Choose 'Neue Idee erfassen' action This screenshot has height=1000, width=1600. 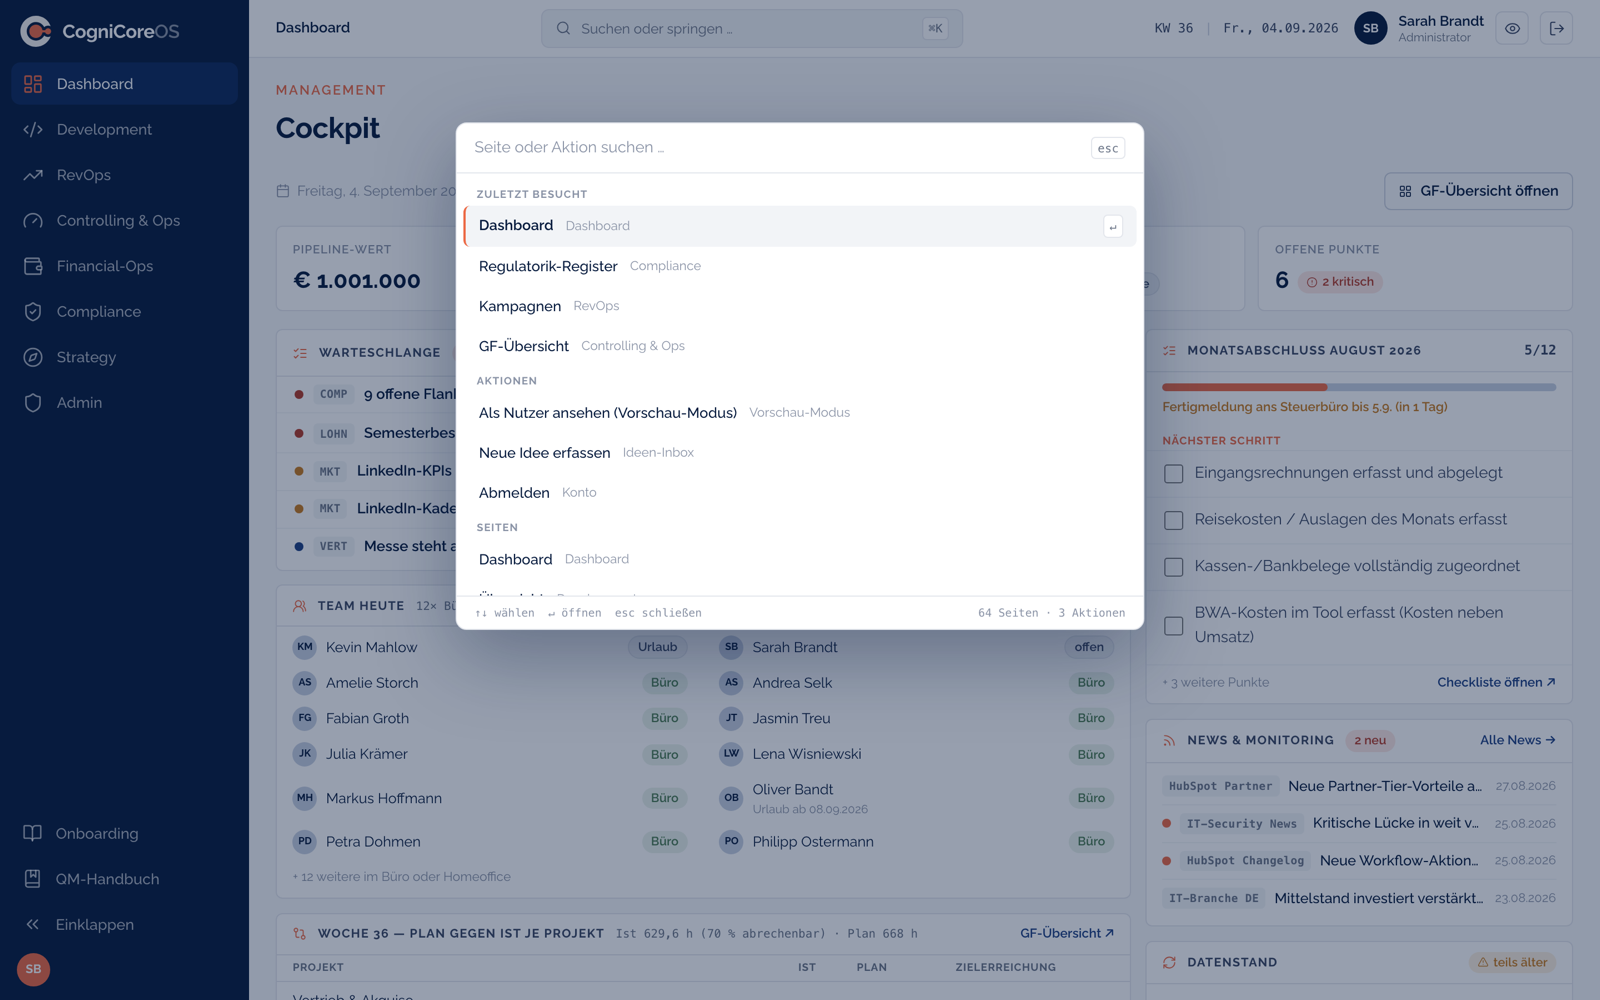(x=800, y=453)
